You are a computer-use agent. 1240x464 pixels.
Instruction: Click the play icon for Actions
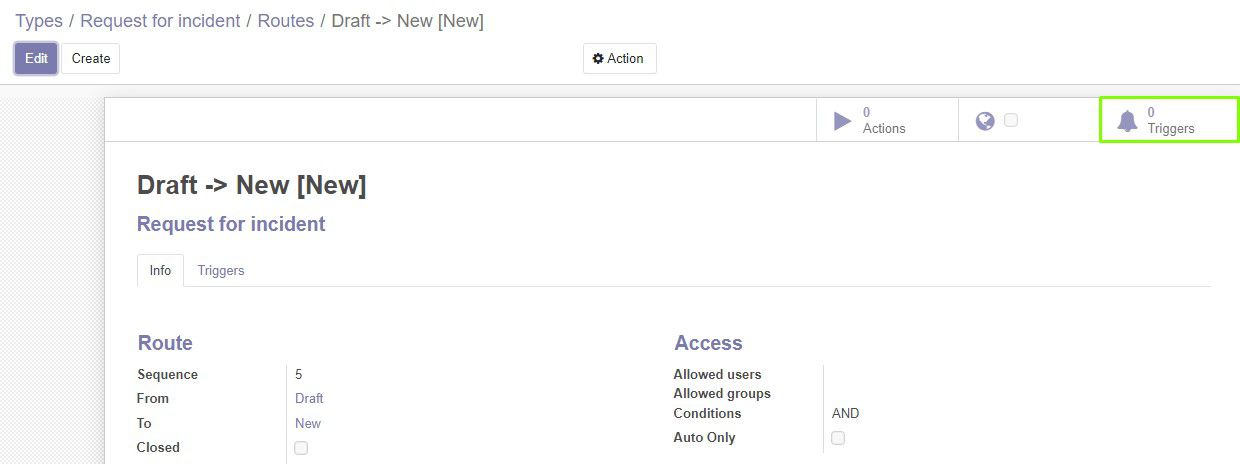(843, 121)
